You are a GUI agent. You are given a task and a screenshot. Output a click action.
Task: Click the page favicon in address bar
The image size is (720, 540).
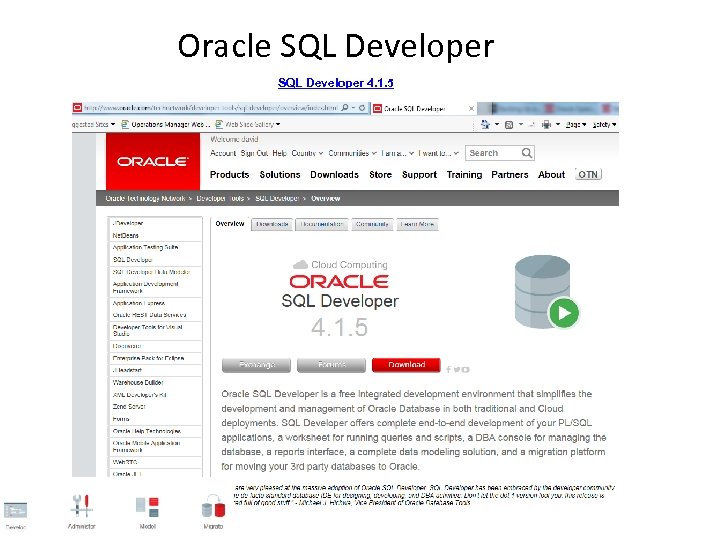pyautogui.click(x=78, y=108)
